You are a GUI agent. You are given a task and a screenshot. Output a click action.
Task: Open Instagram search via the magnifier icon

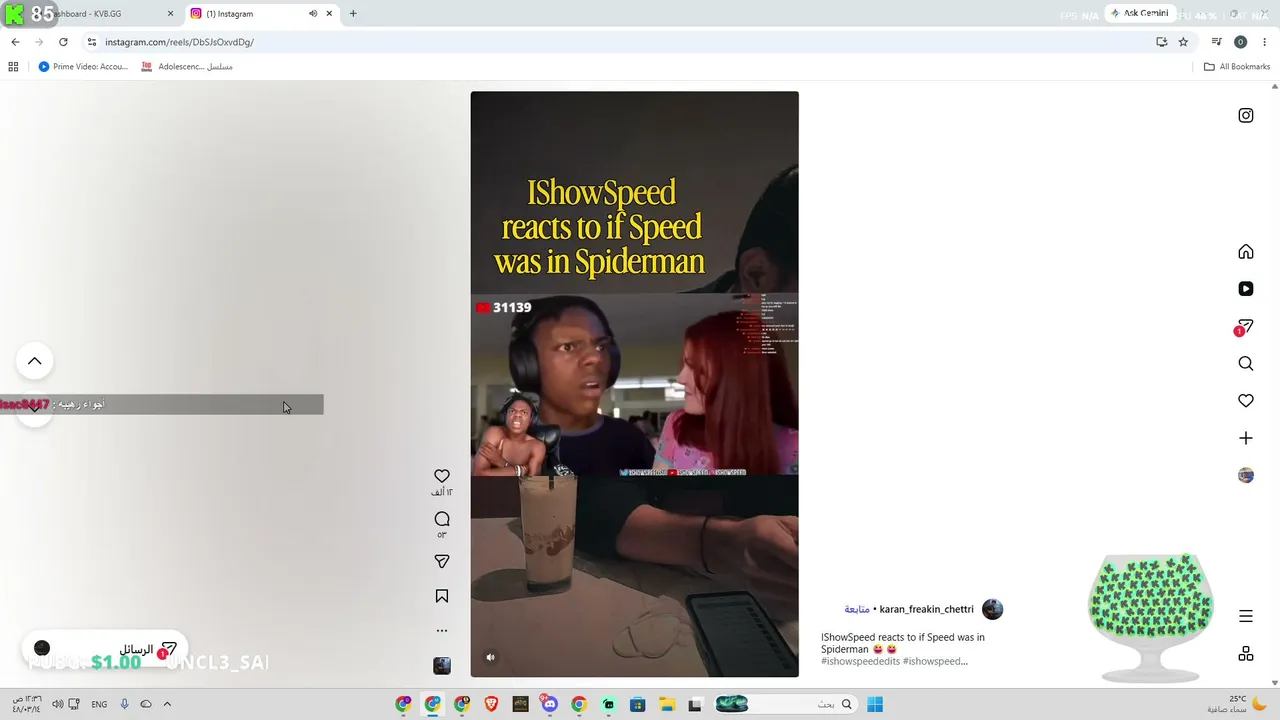(x=1246, y=364)
